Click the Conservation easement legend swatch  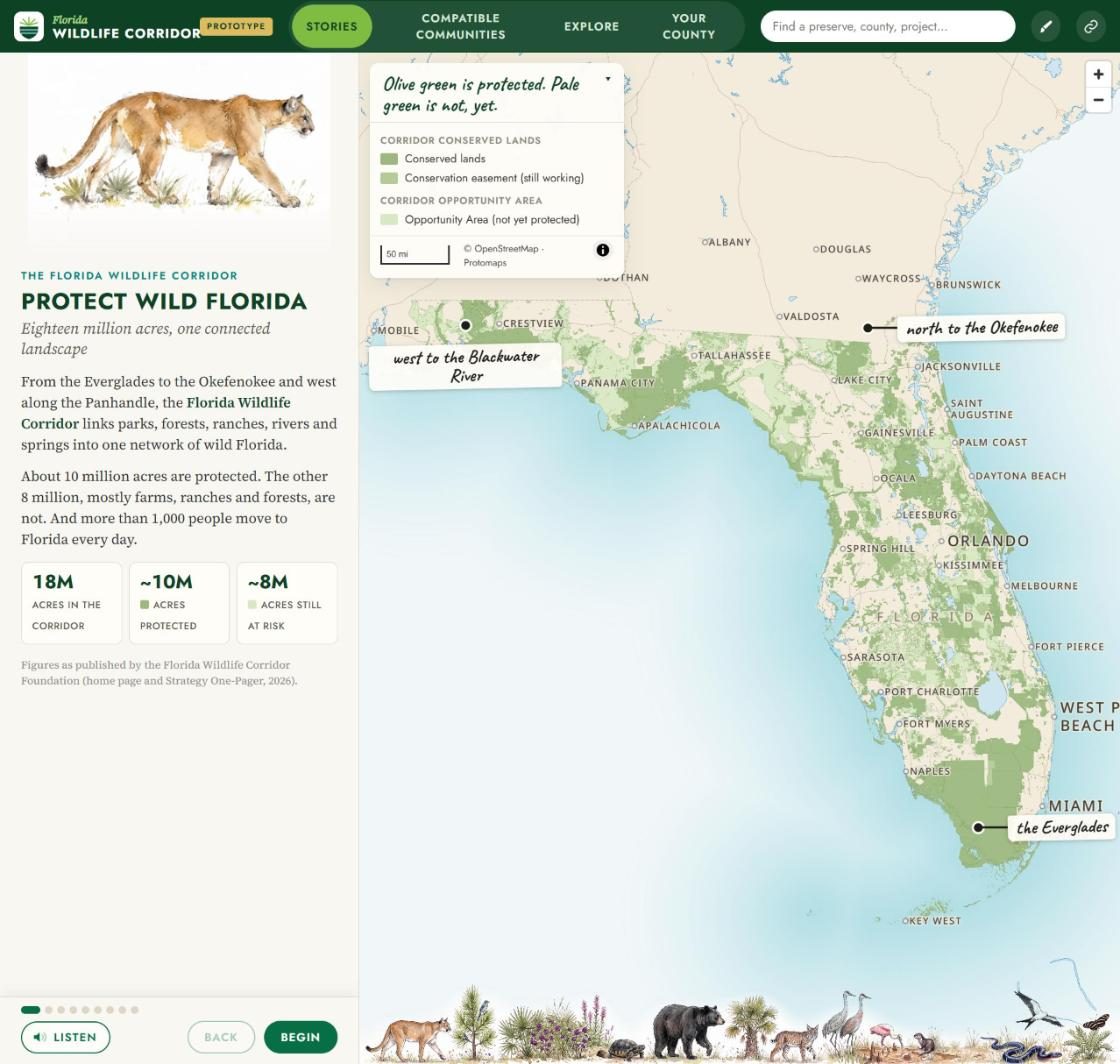point(389,178)
